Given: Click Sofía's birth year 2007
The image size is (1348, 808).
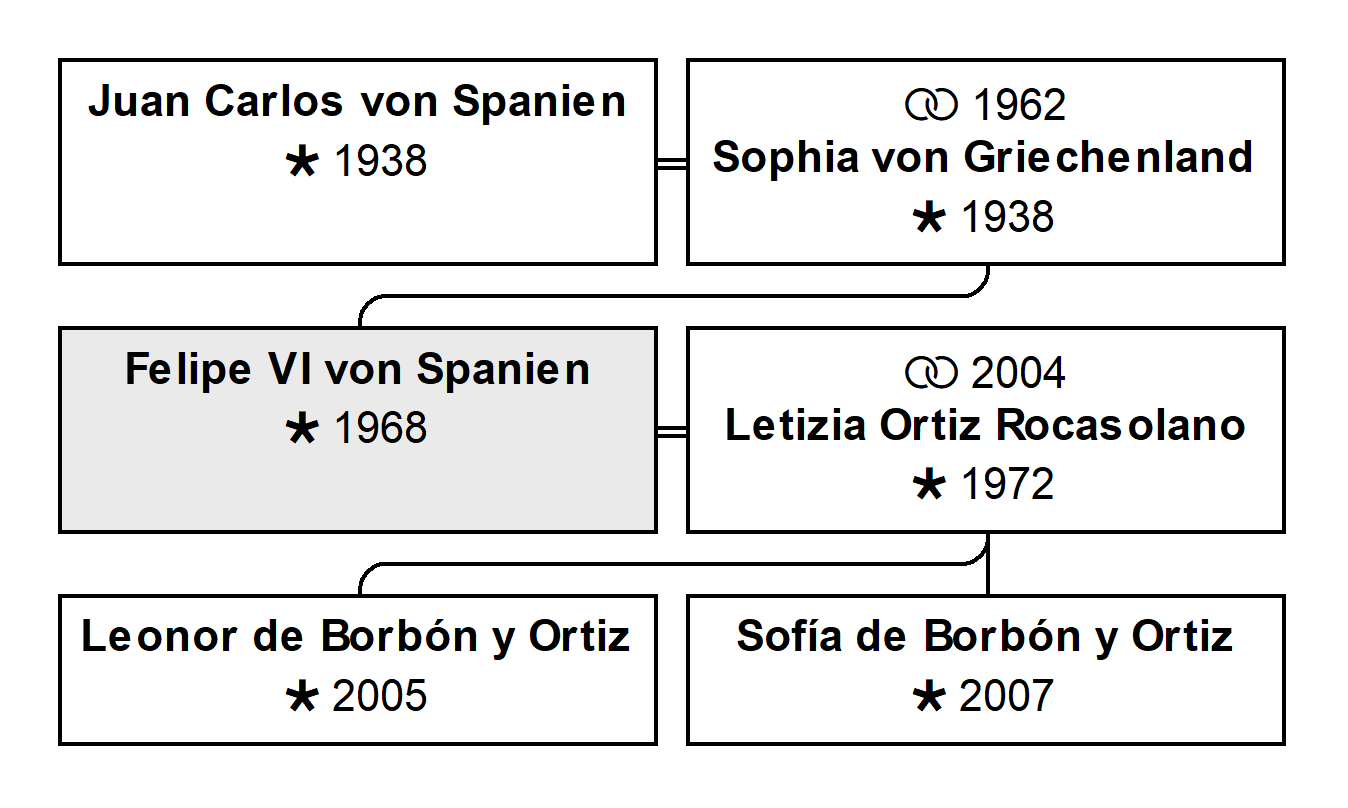Looking at the screenshot, I should pyautogui.click(x=1006, y=697).
